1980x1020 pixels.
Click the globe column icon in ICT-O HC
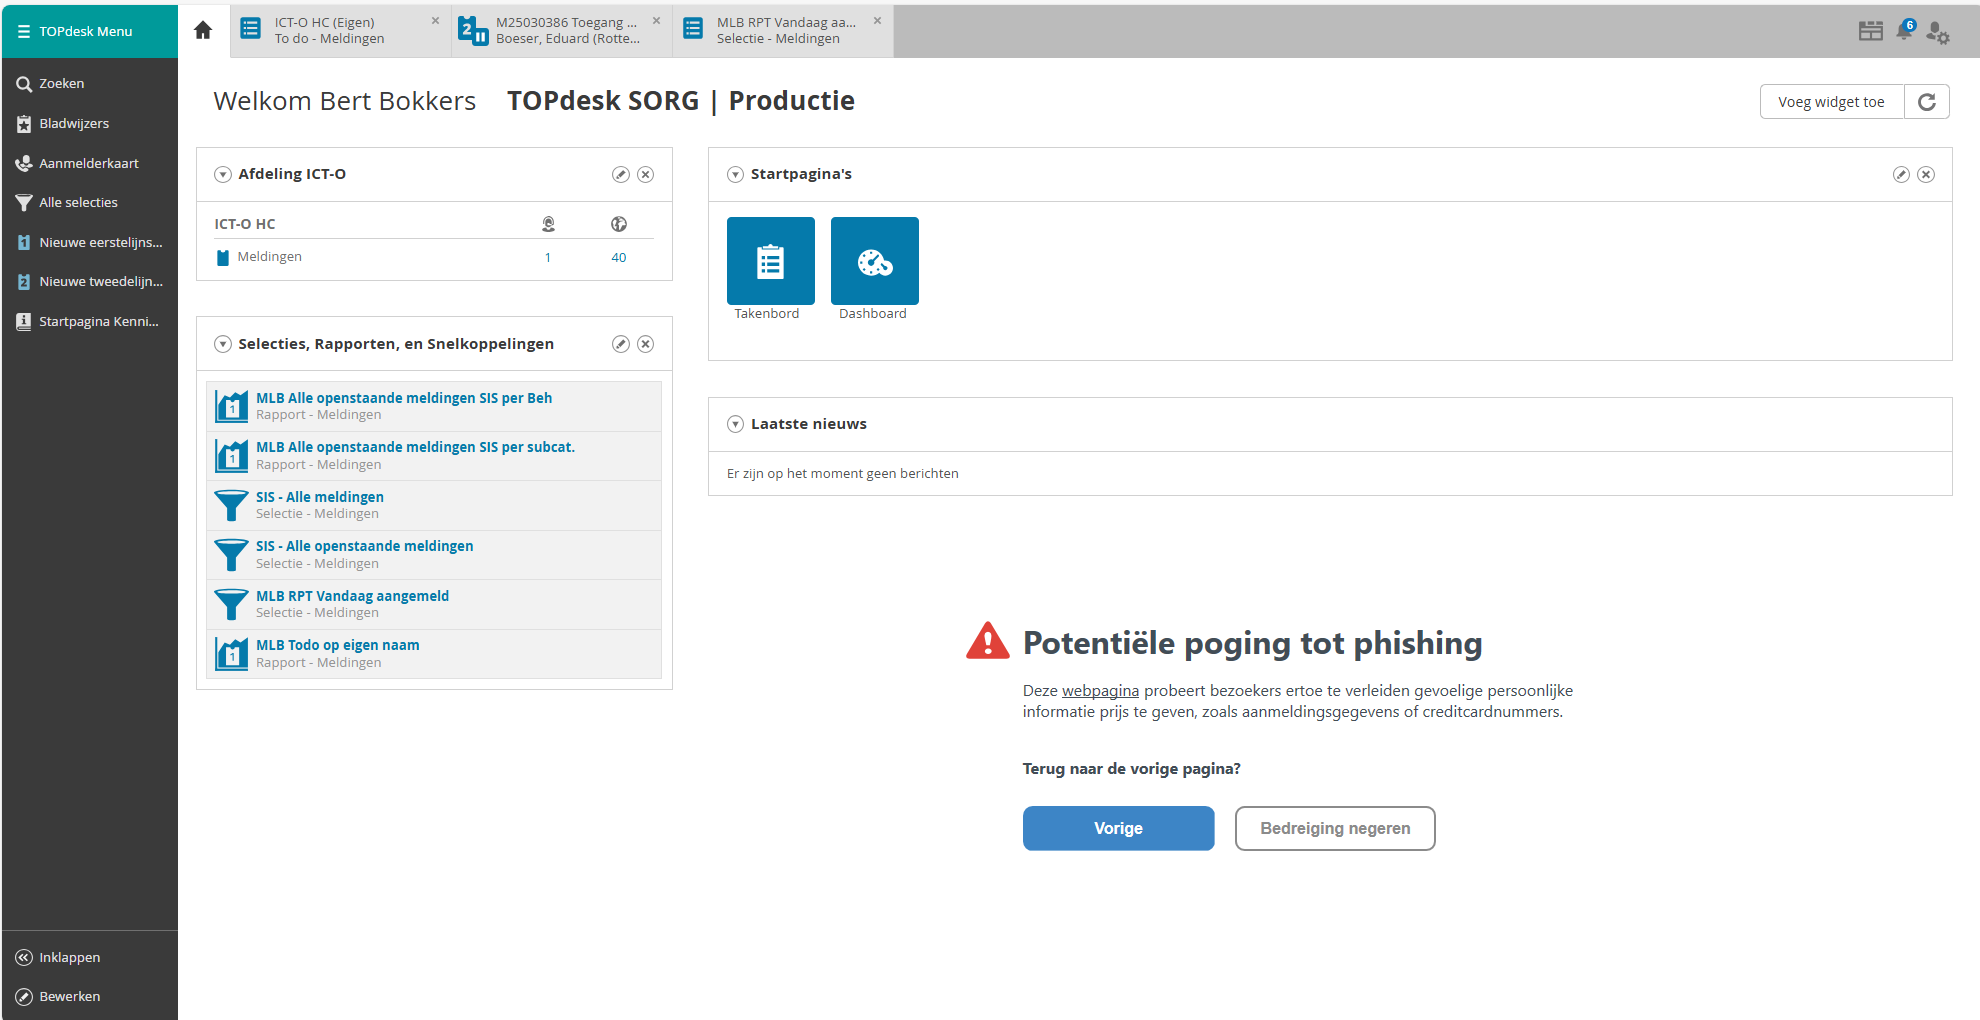click(619, 224)
